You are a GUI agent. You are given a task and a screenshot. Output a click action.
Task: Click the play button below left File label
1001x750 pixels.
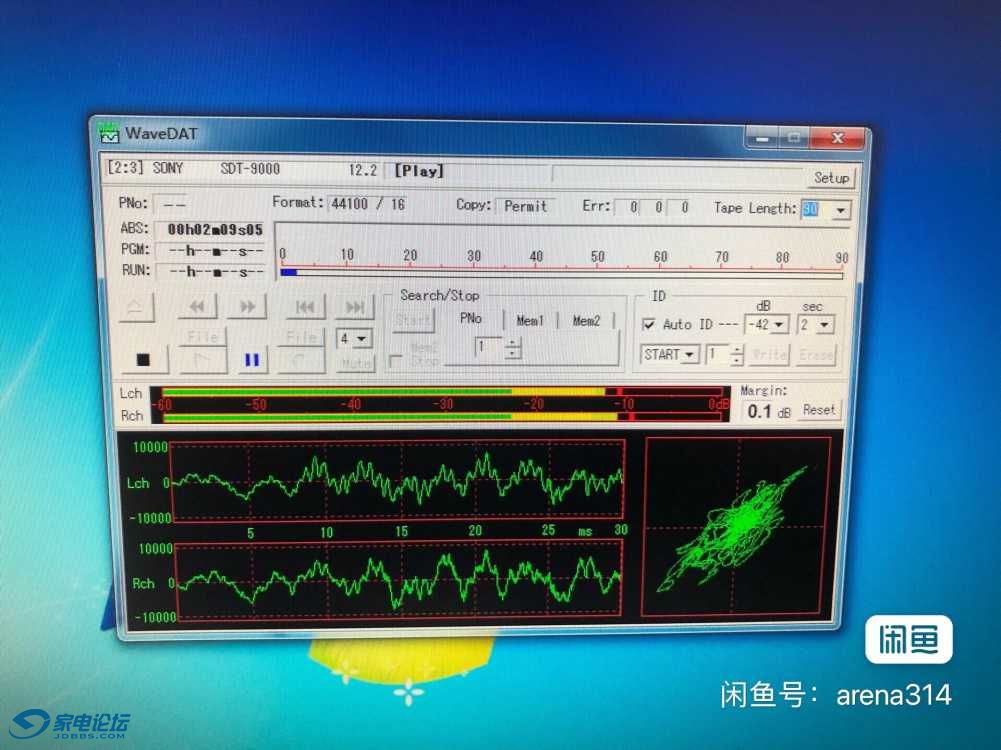(x=203, y=360)
